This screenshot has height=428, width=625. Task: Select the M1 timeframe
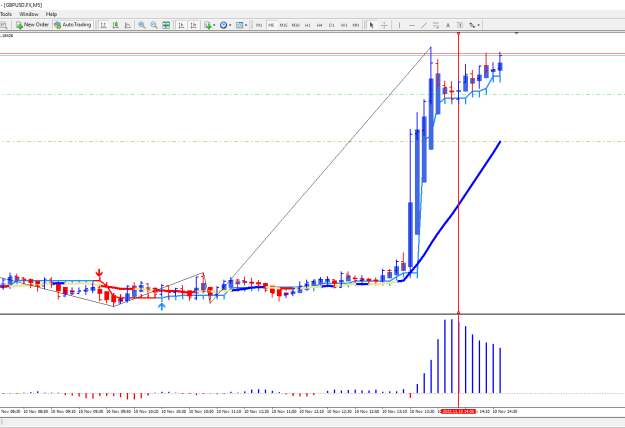(259, 25)
